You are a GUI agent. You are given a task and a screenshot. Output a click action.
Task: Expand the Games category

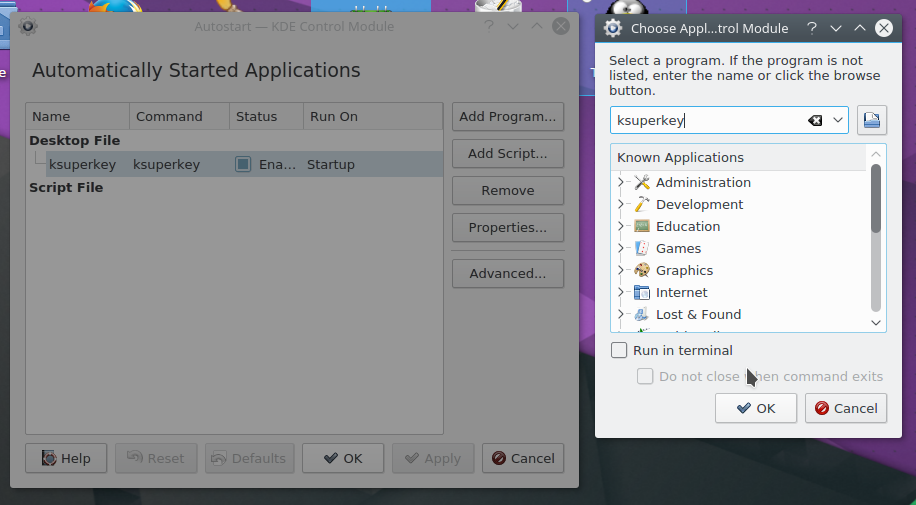click(x=620, y=248)
